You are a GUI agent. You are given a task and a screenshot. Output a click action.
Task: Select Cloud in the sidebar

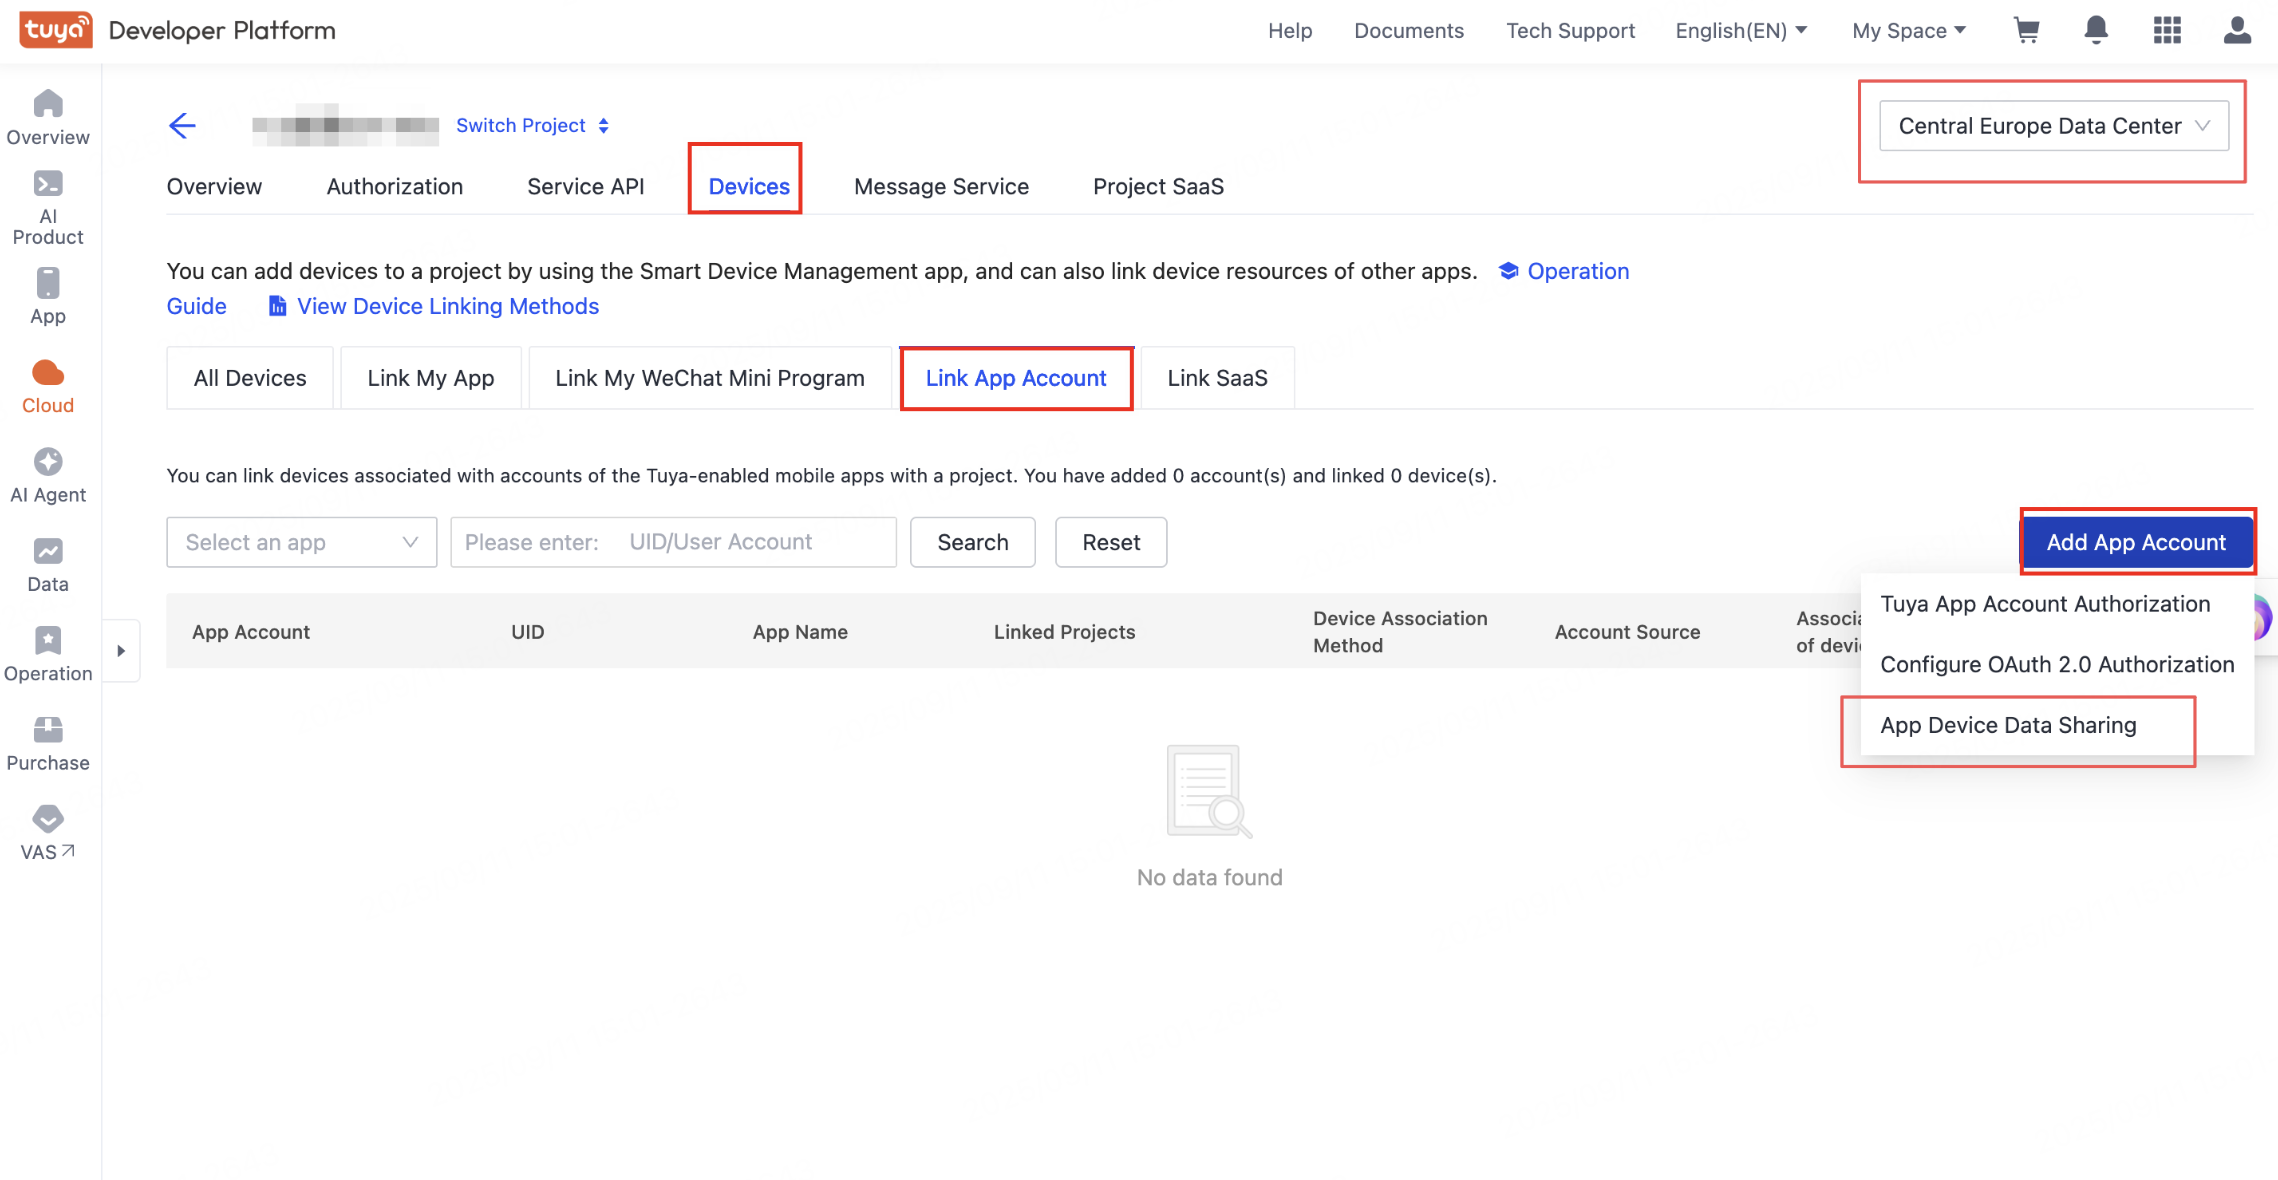coord(48,387)
